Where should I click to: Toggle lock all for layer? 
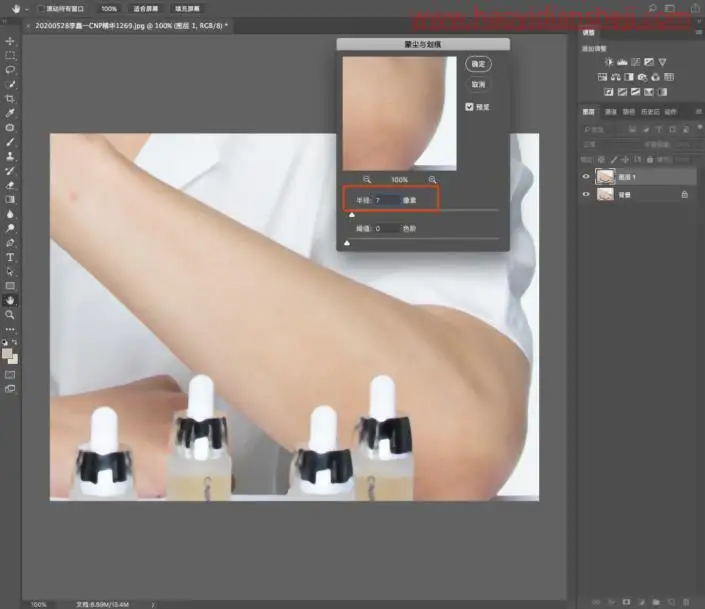[650, 159]
